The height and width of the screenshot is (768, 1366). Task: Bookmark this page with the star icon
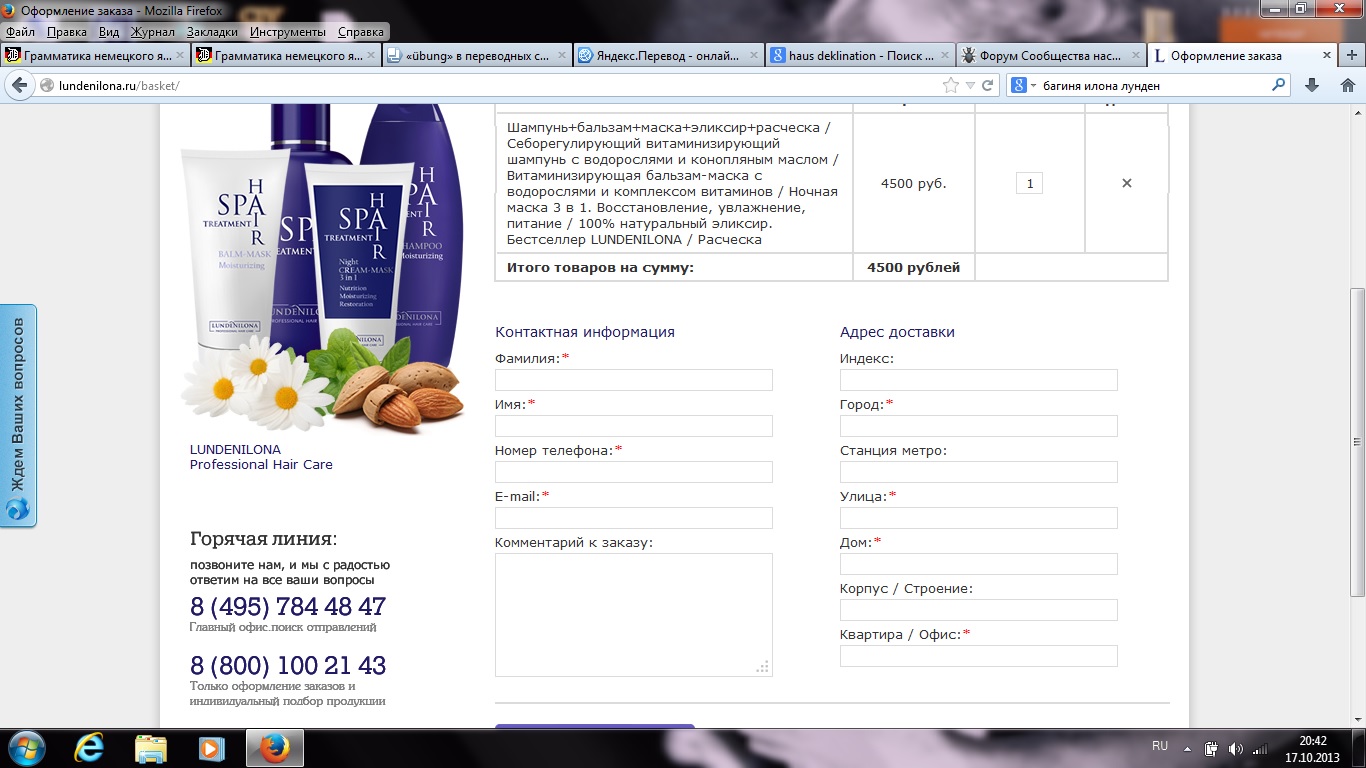[x=950, y=86]
